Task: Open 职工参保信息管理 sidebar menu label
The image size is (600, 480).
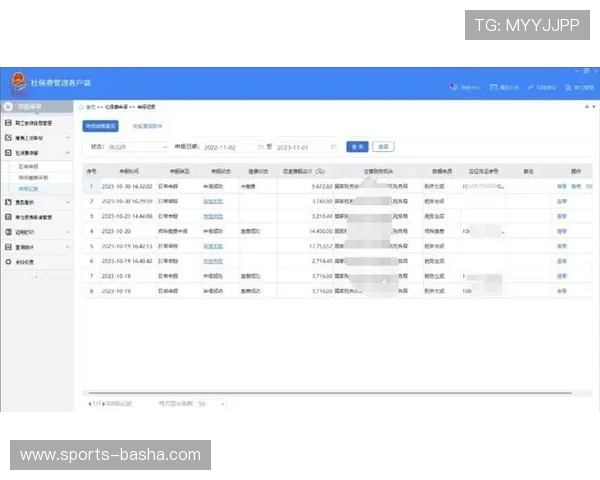Action: pyautogui.click(x=34, y=123)
